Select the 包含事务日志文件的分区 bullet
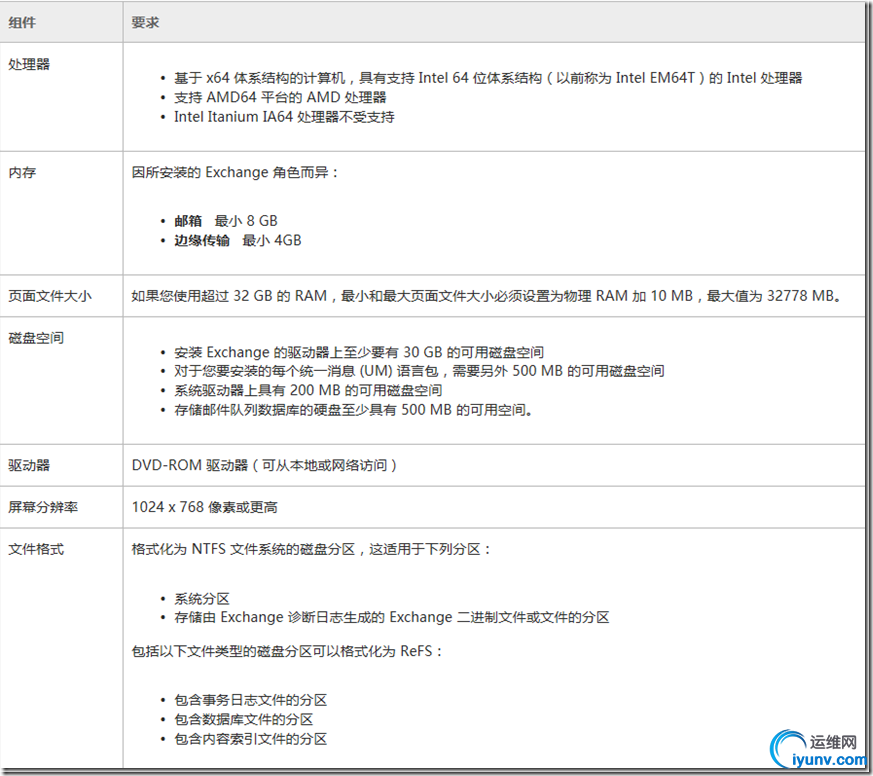This screenshot has width=873, height=776. (250, 700)
